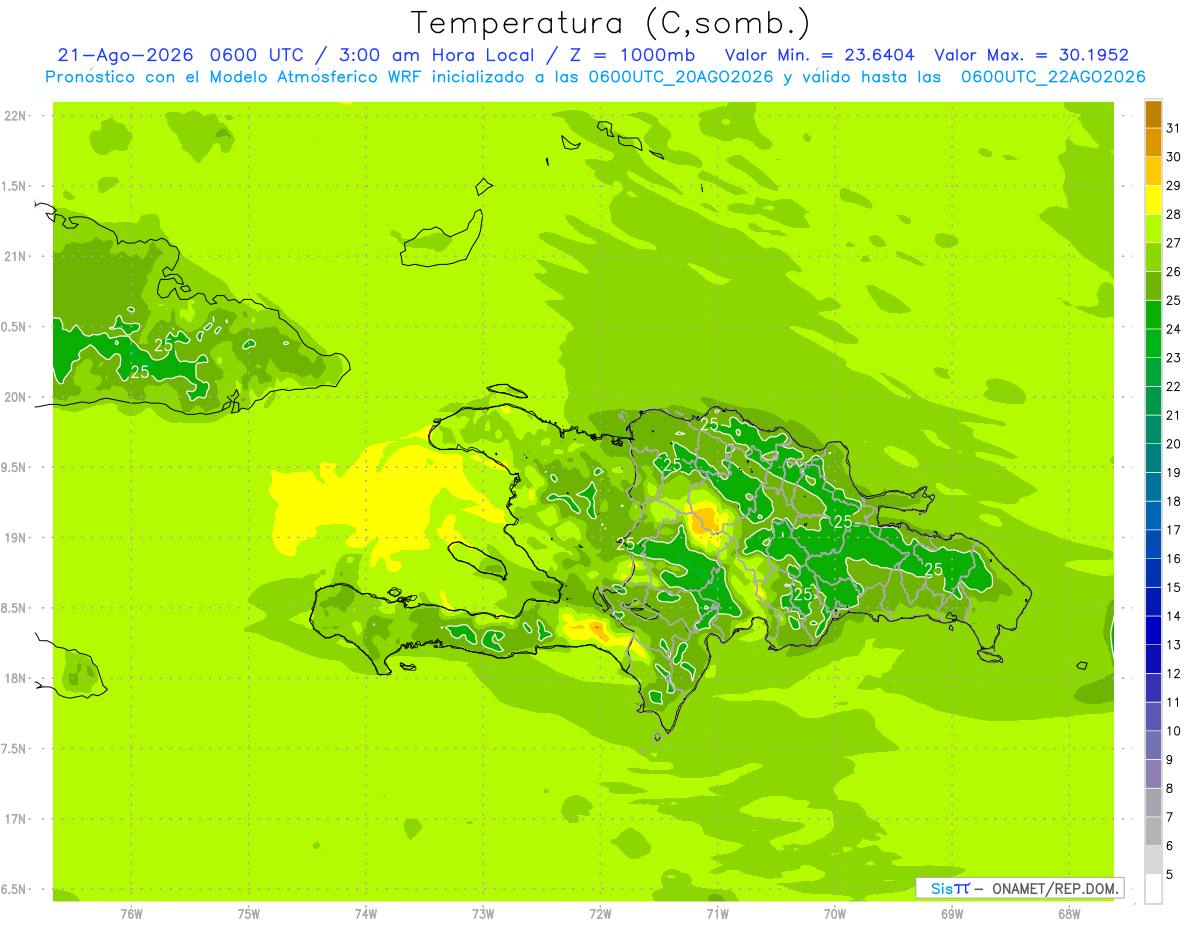Click '3:00 am Hora Local' text
The height and width of the screenshot is (927, 1200).
pyautogui.click(x=436, y=55)
